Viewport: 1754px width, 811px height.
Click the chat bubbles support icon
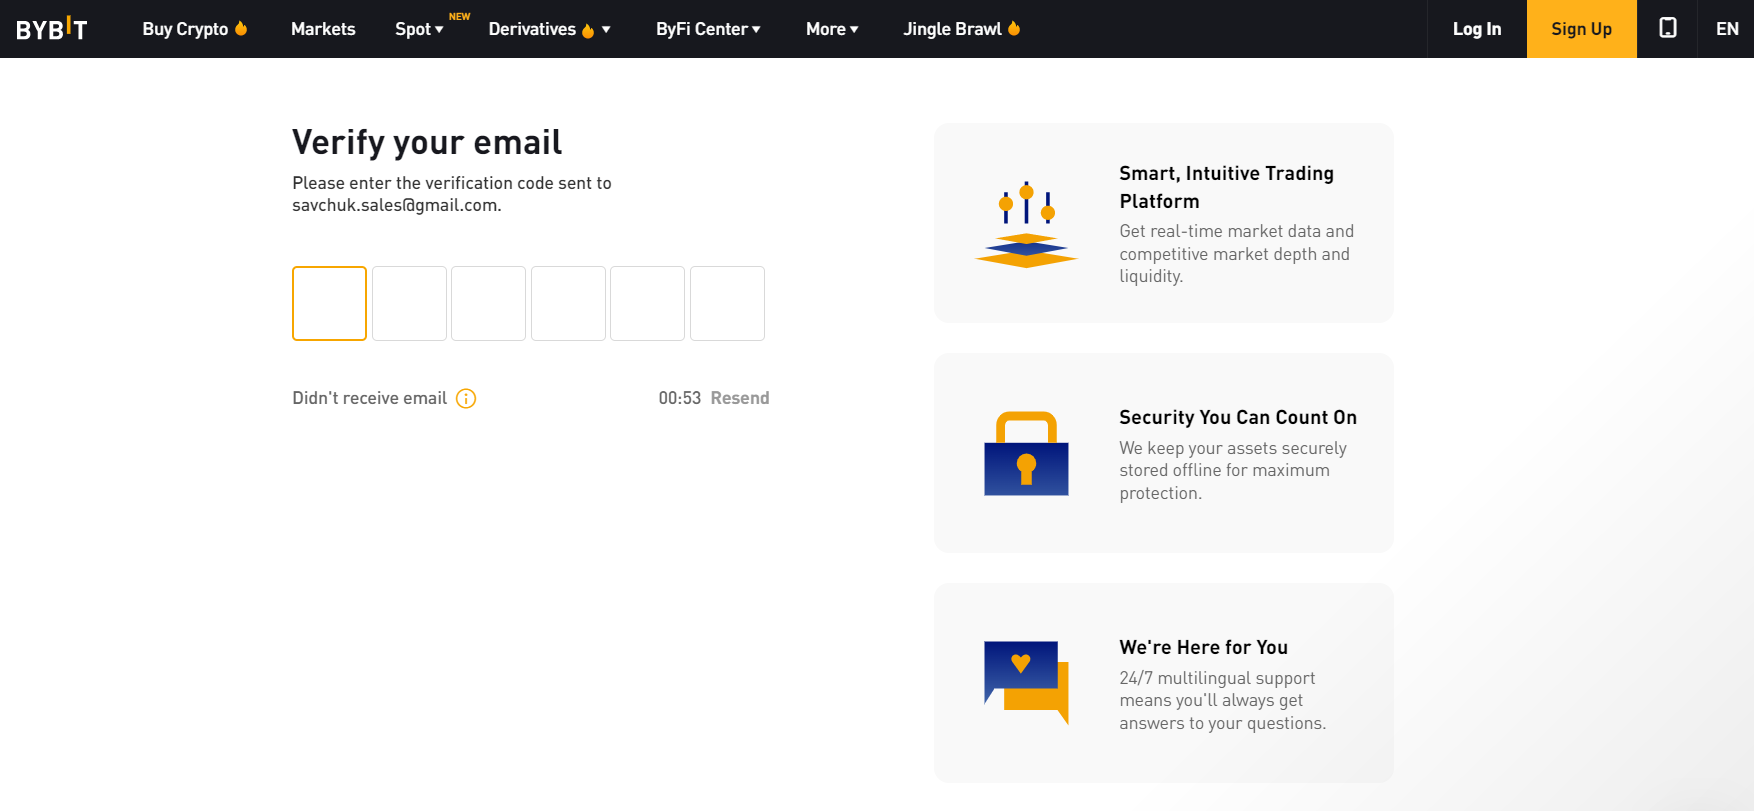pos(1026,682)
